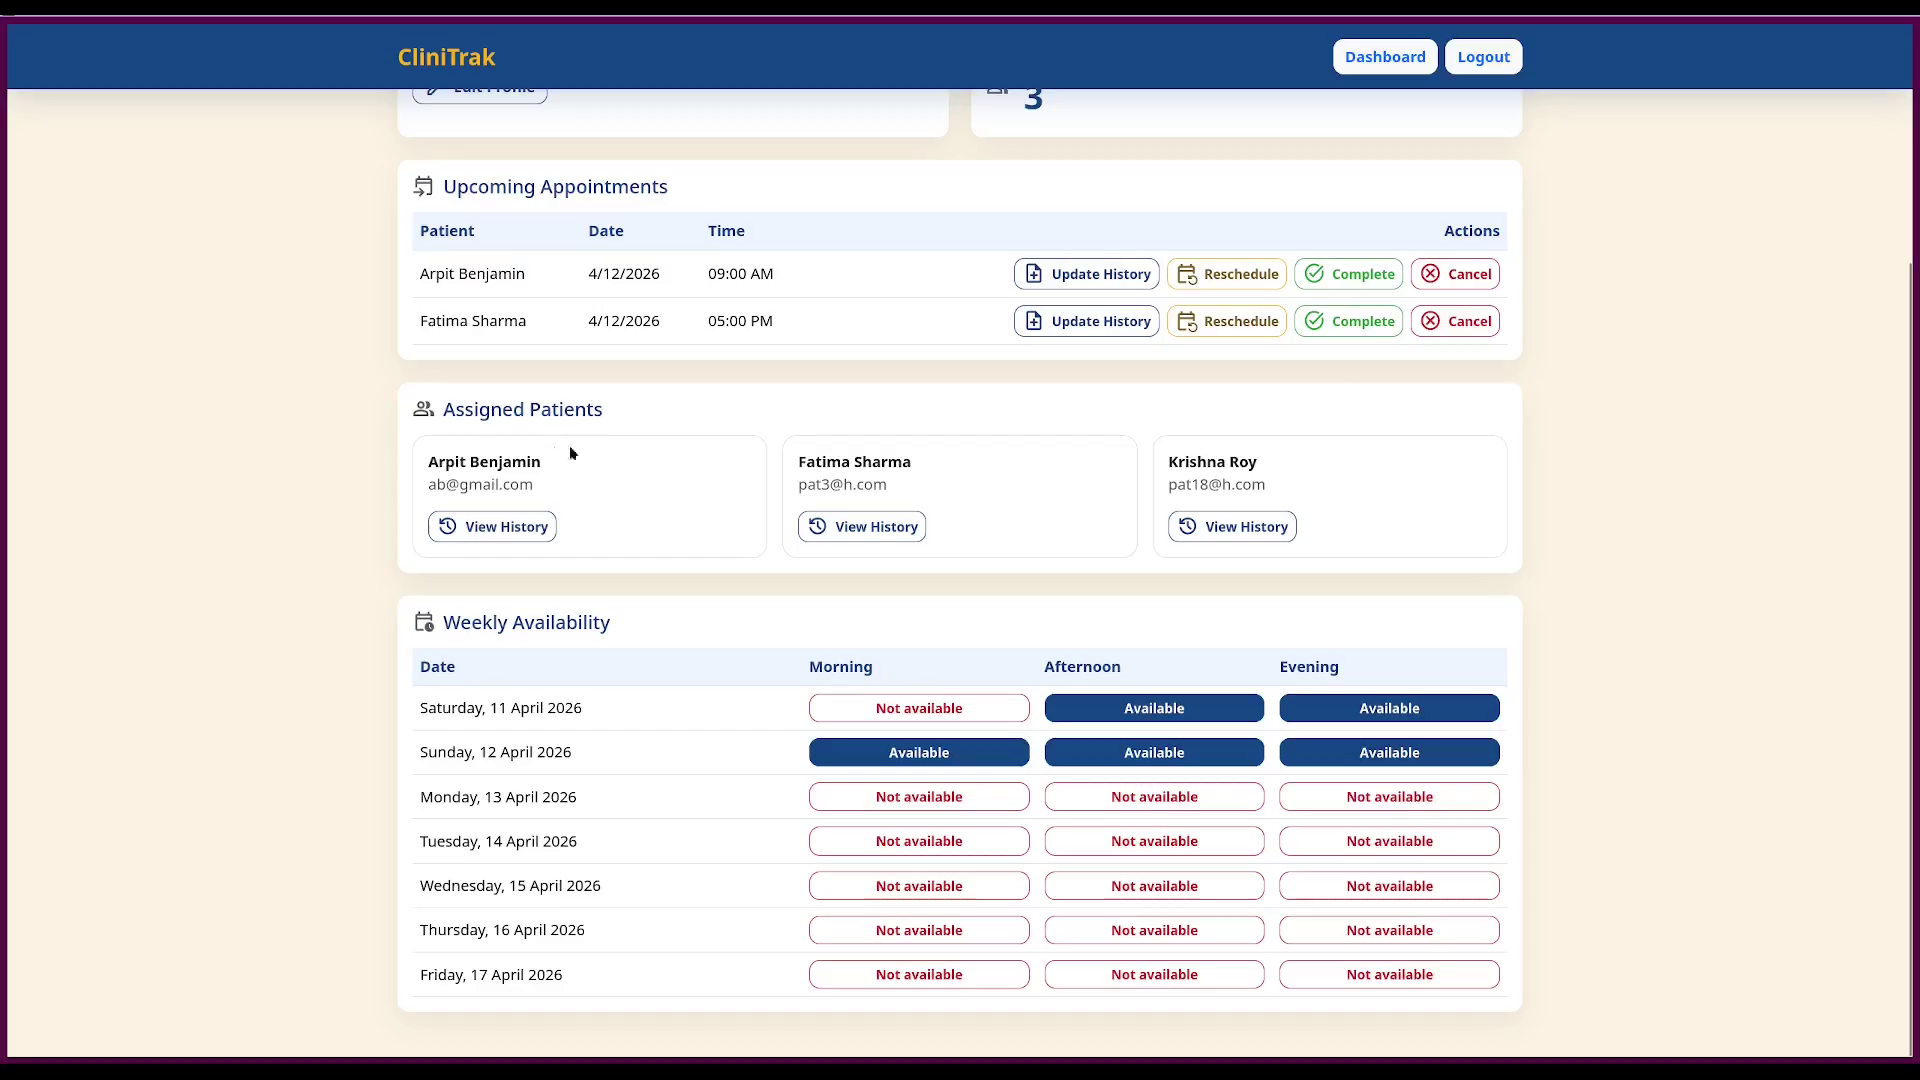Image resolution: width=1920 pixels, height=1080 pixels.
Task: Toggle Sunday 12 April evening availability
Action: (x=1389, y=752)
